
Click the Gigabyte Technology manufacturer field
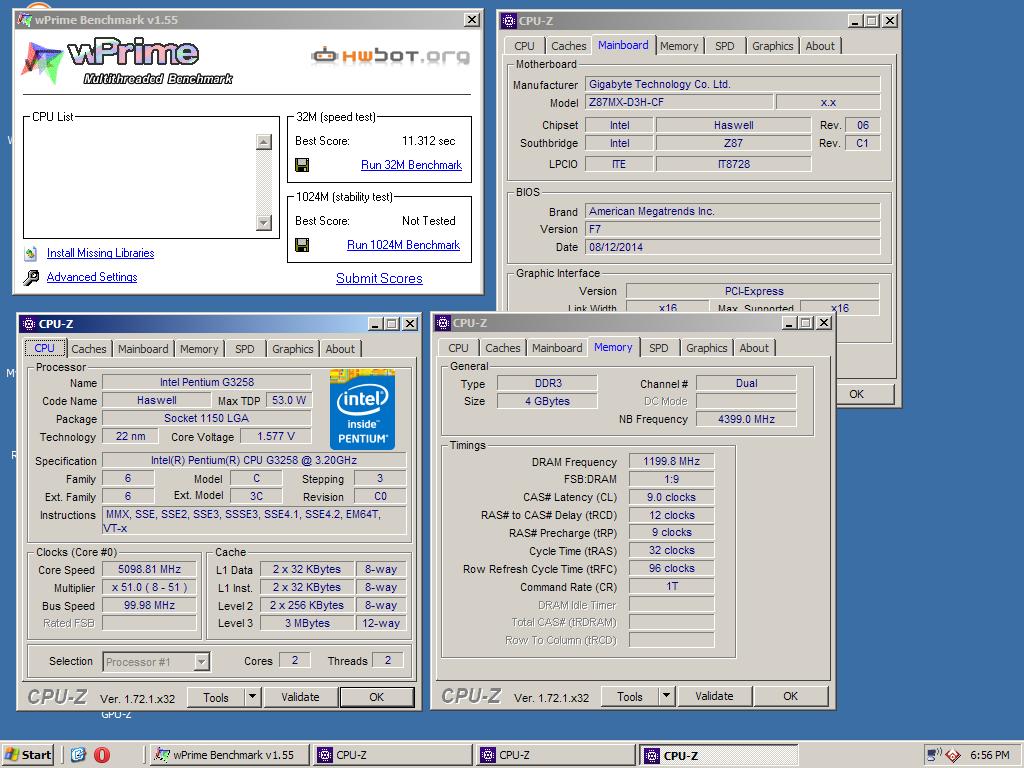pyautogui.click(x=733, y=84)
